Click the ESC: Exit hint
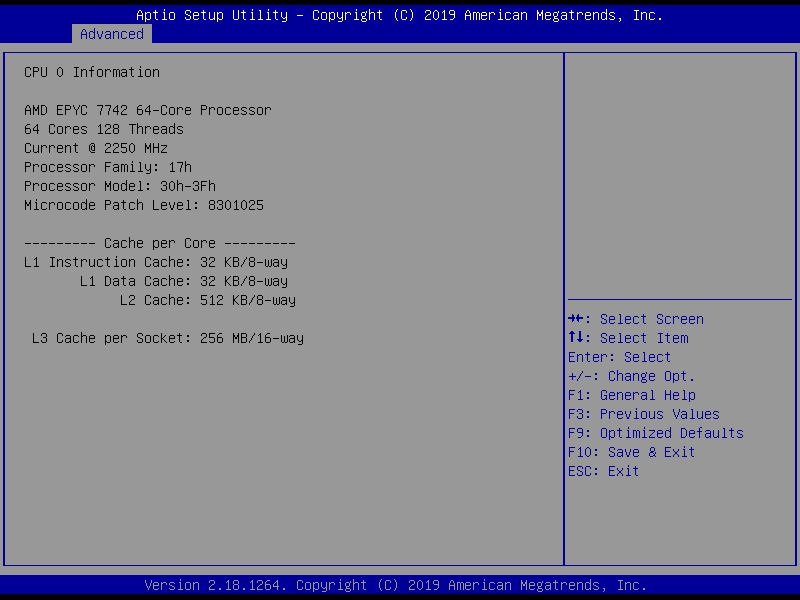Image resolution: width=800 pixels, height=600 pixels. coord(603,471)
